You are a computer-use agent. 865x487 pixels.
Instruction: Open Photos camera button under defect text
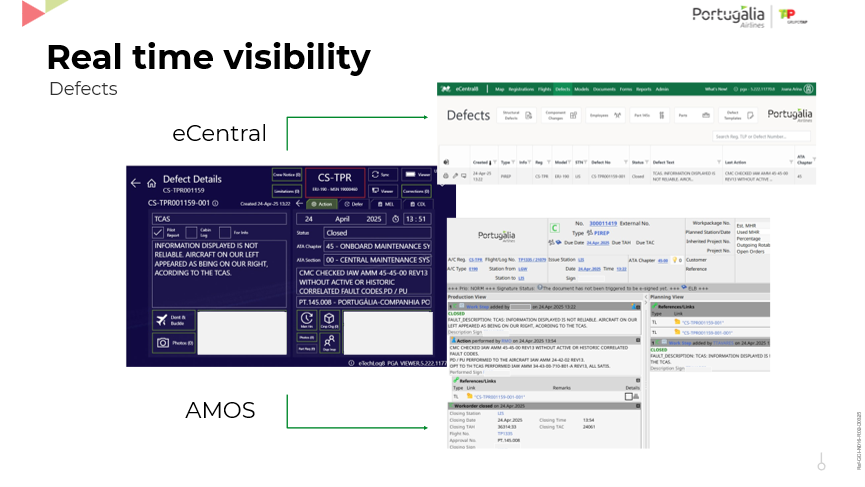pyautogui.click(x=174, y=342)
